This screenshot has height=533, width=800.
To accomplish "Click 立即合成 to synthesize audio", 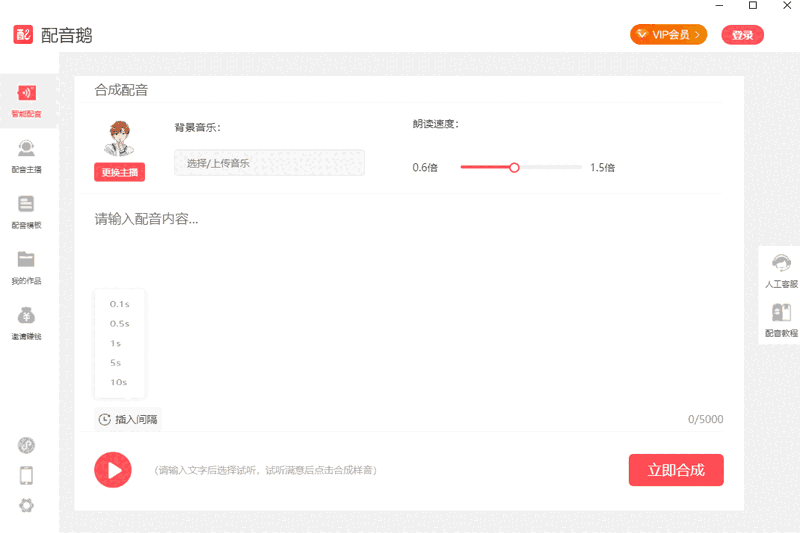I will [x=676, y=470].
